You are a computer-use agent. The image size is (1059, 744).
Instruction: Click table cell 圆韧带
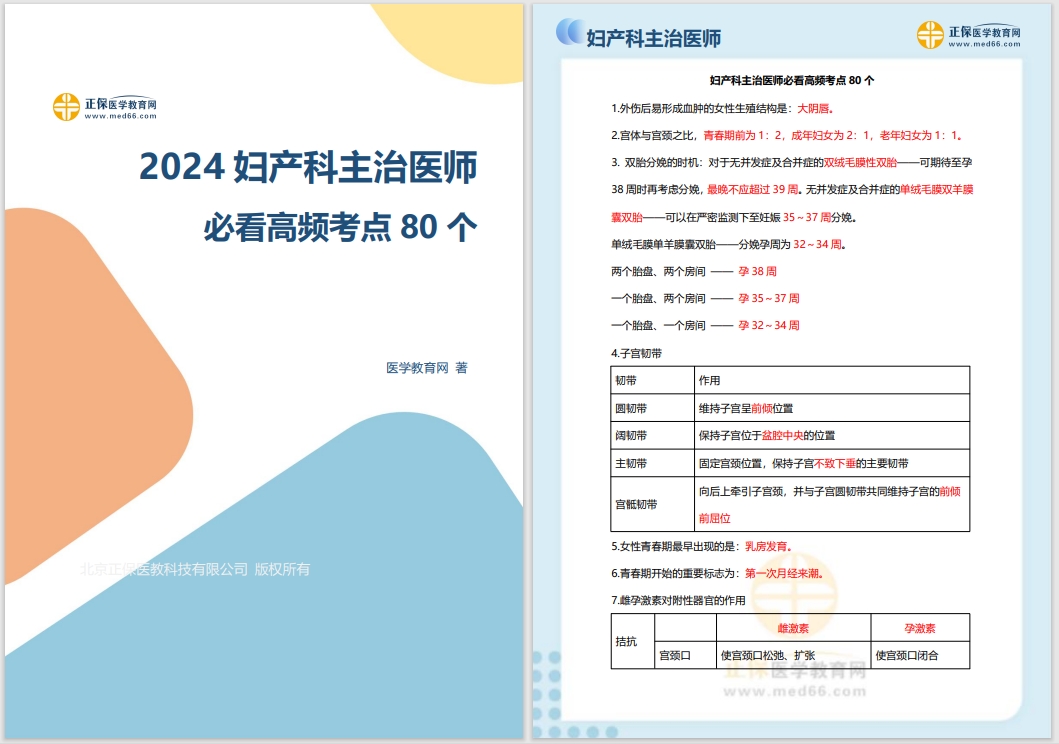[652, 408]
